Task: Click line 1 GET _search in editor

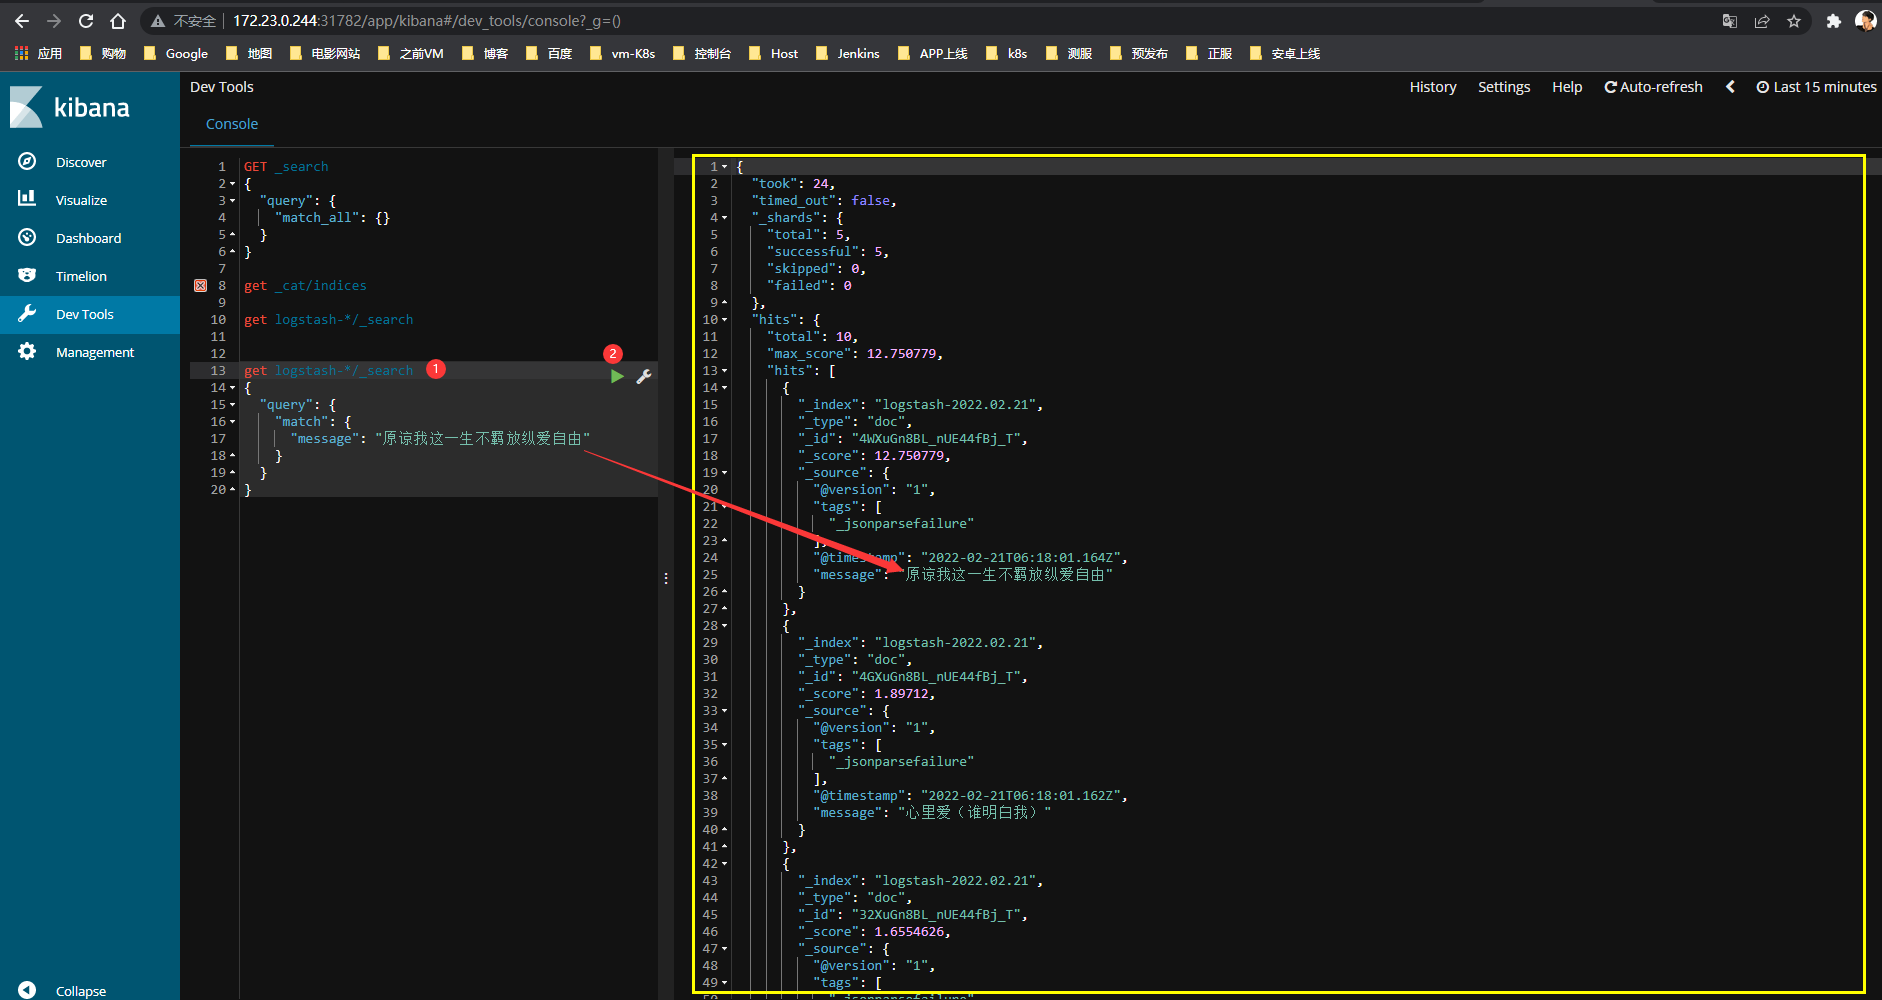Action: [286, 167]
